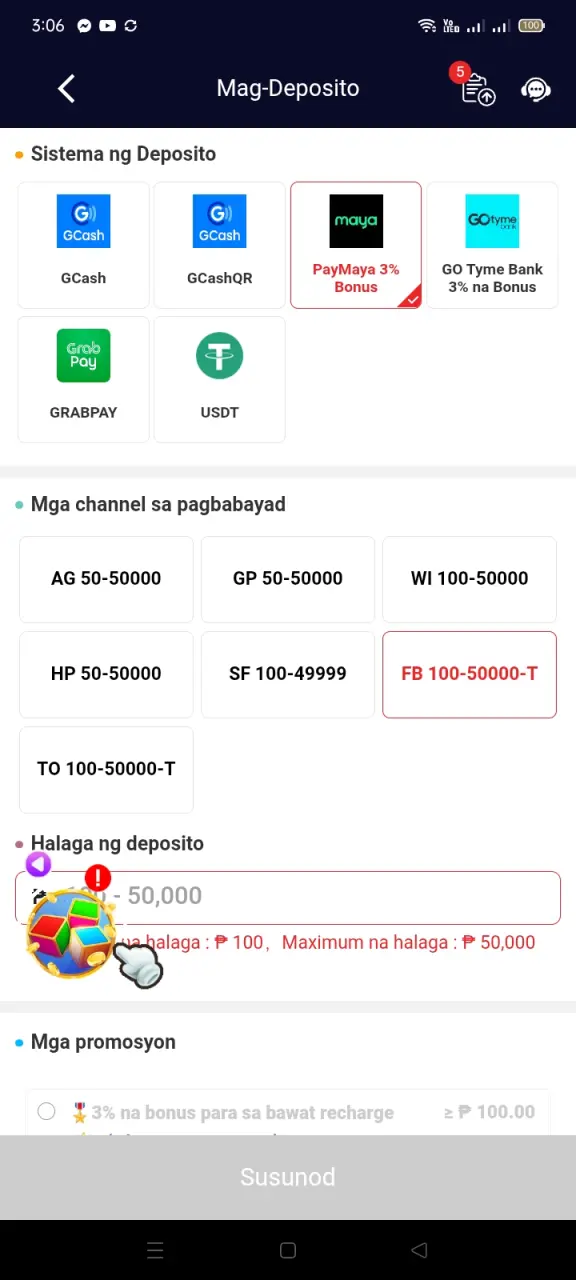The image size is (576, 1280).
Task: Choose the GP 50-50000 payment channel
Action: click(288, 579)
